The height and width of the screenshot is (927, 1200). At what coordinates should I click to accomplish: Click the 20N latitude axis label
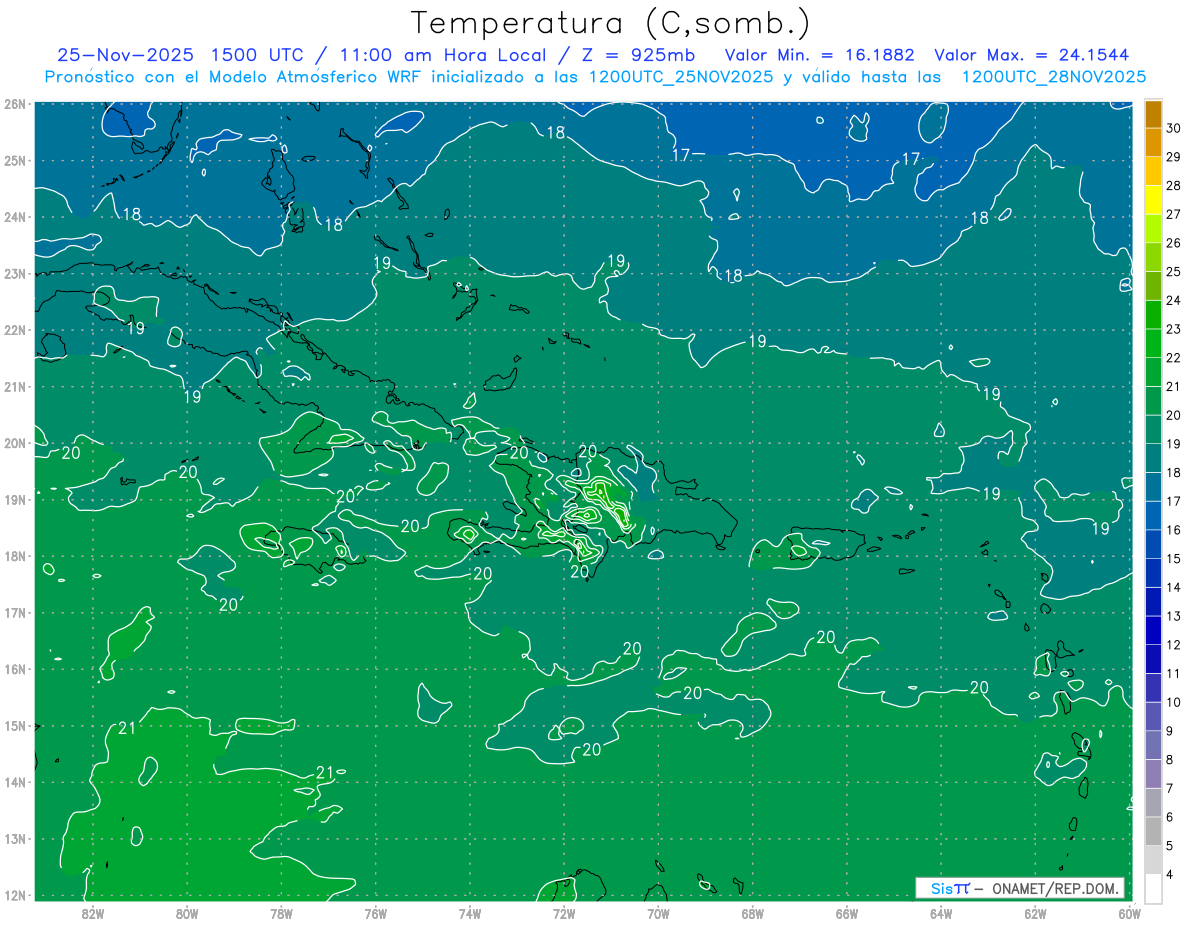coord(15,443)
